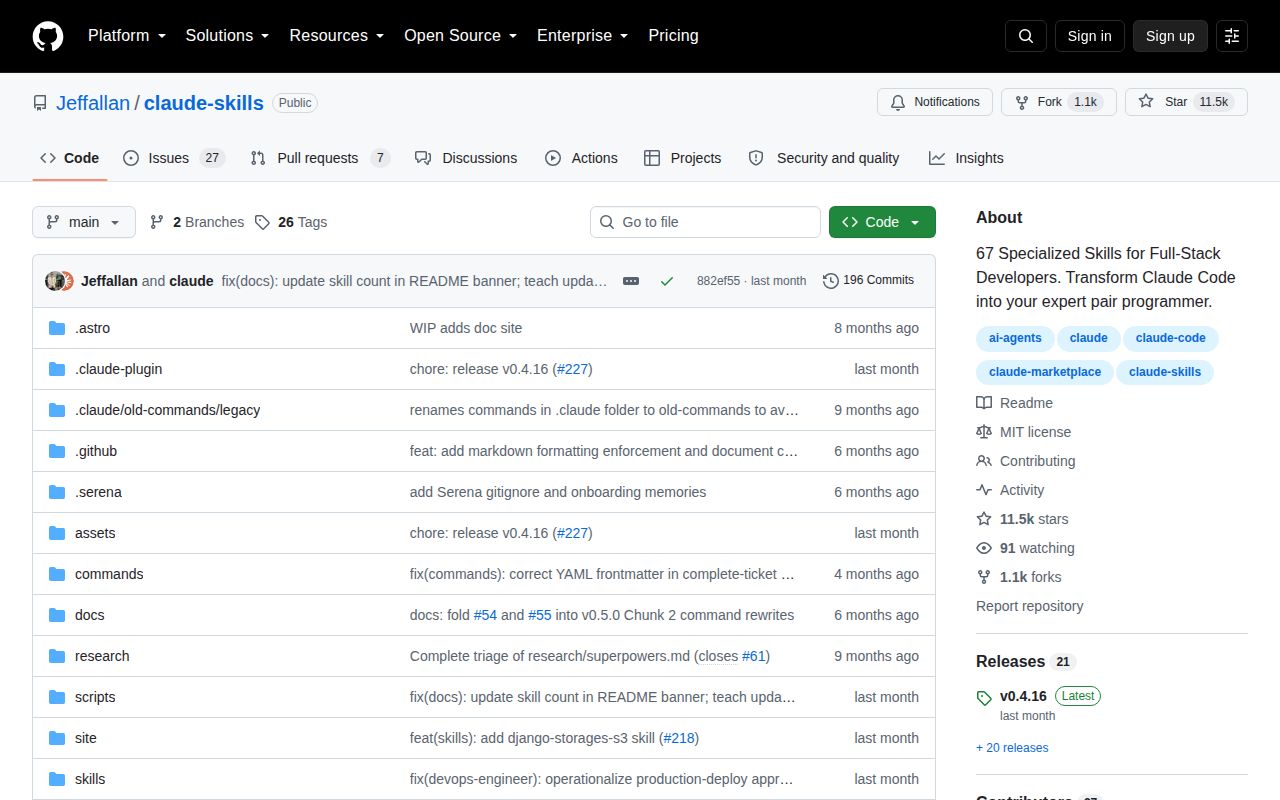Screen dimensions: 1280x800
Task: Click the green check commit status icon
Action: click(667, 281)
